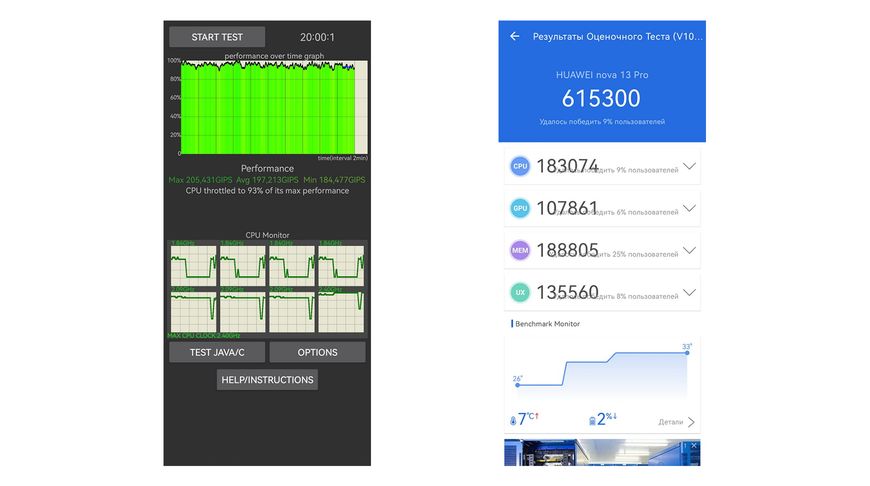Click the first CPU core monitor graph
The height and width of the screenshot is (486, 870).
(x=193, y=266)
